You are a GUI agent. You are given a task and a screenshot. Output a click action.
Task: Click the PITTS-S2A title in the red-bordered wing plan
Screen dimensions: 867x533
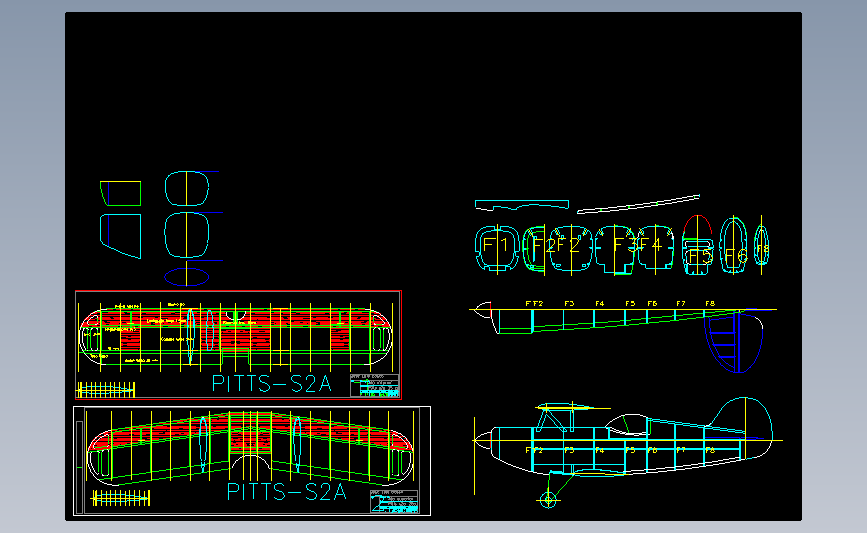click(x=271, y=384)
